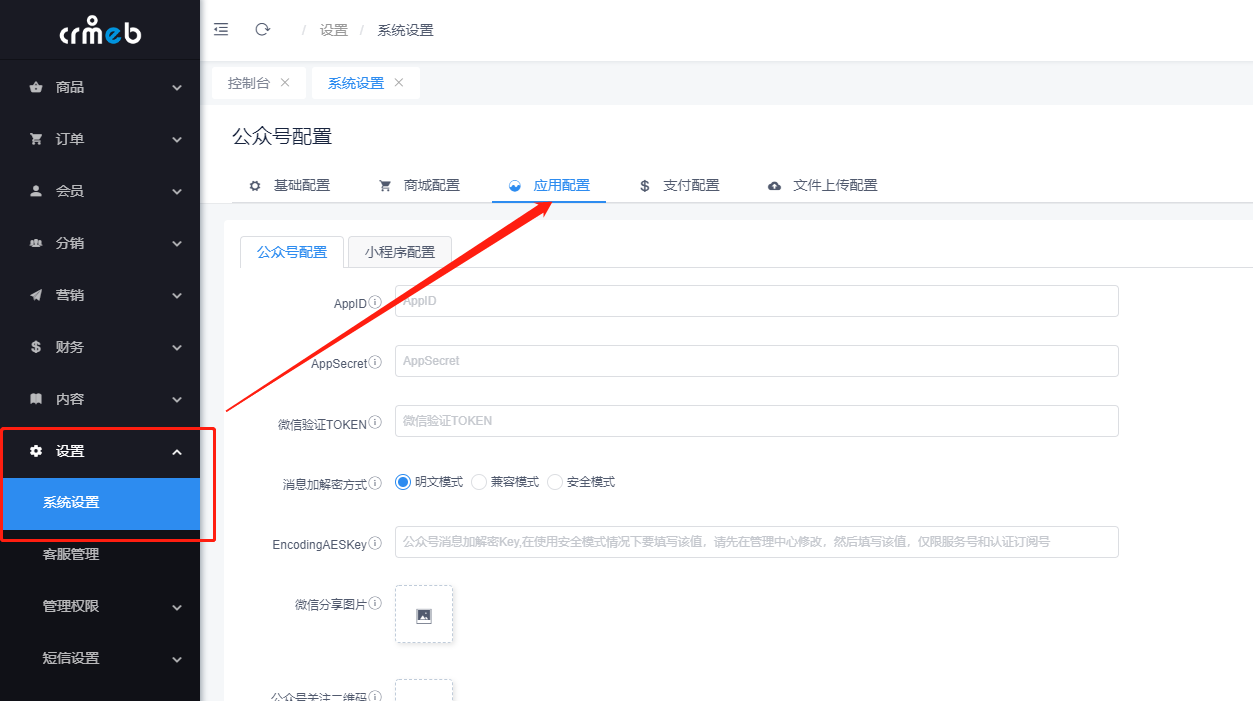This screenshot has width=1253, height=701.
Task: Click the info icon next to 微信验证TOKEN
Action: [x=375, y=423]
